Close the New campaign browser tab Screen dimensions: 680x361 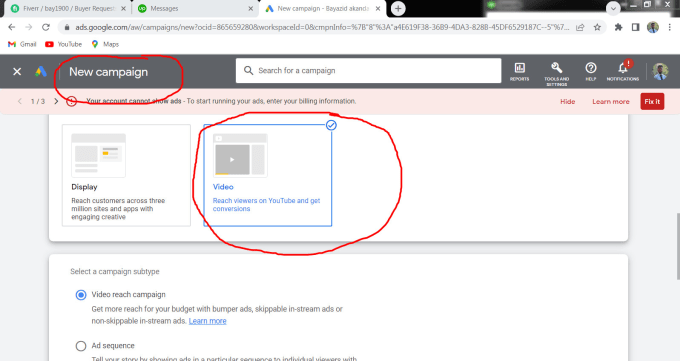tap(378, 8)
